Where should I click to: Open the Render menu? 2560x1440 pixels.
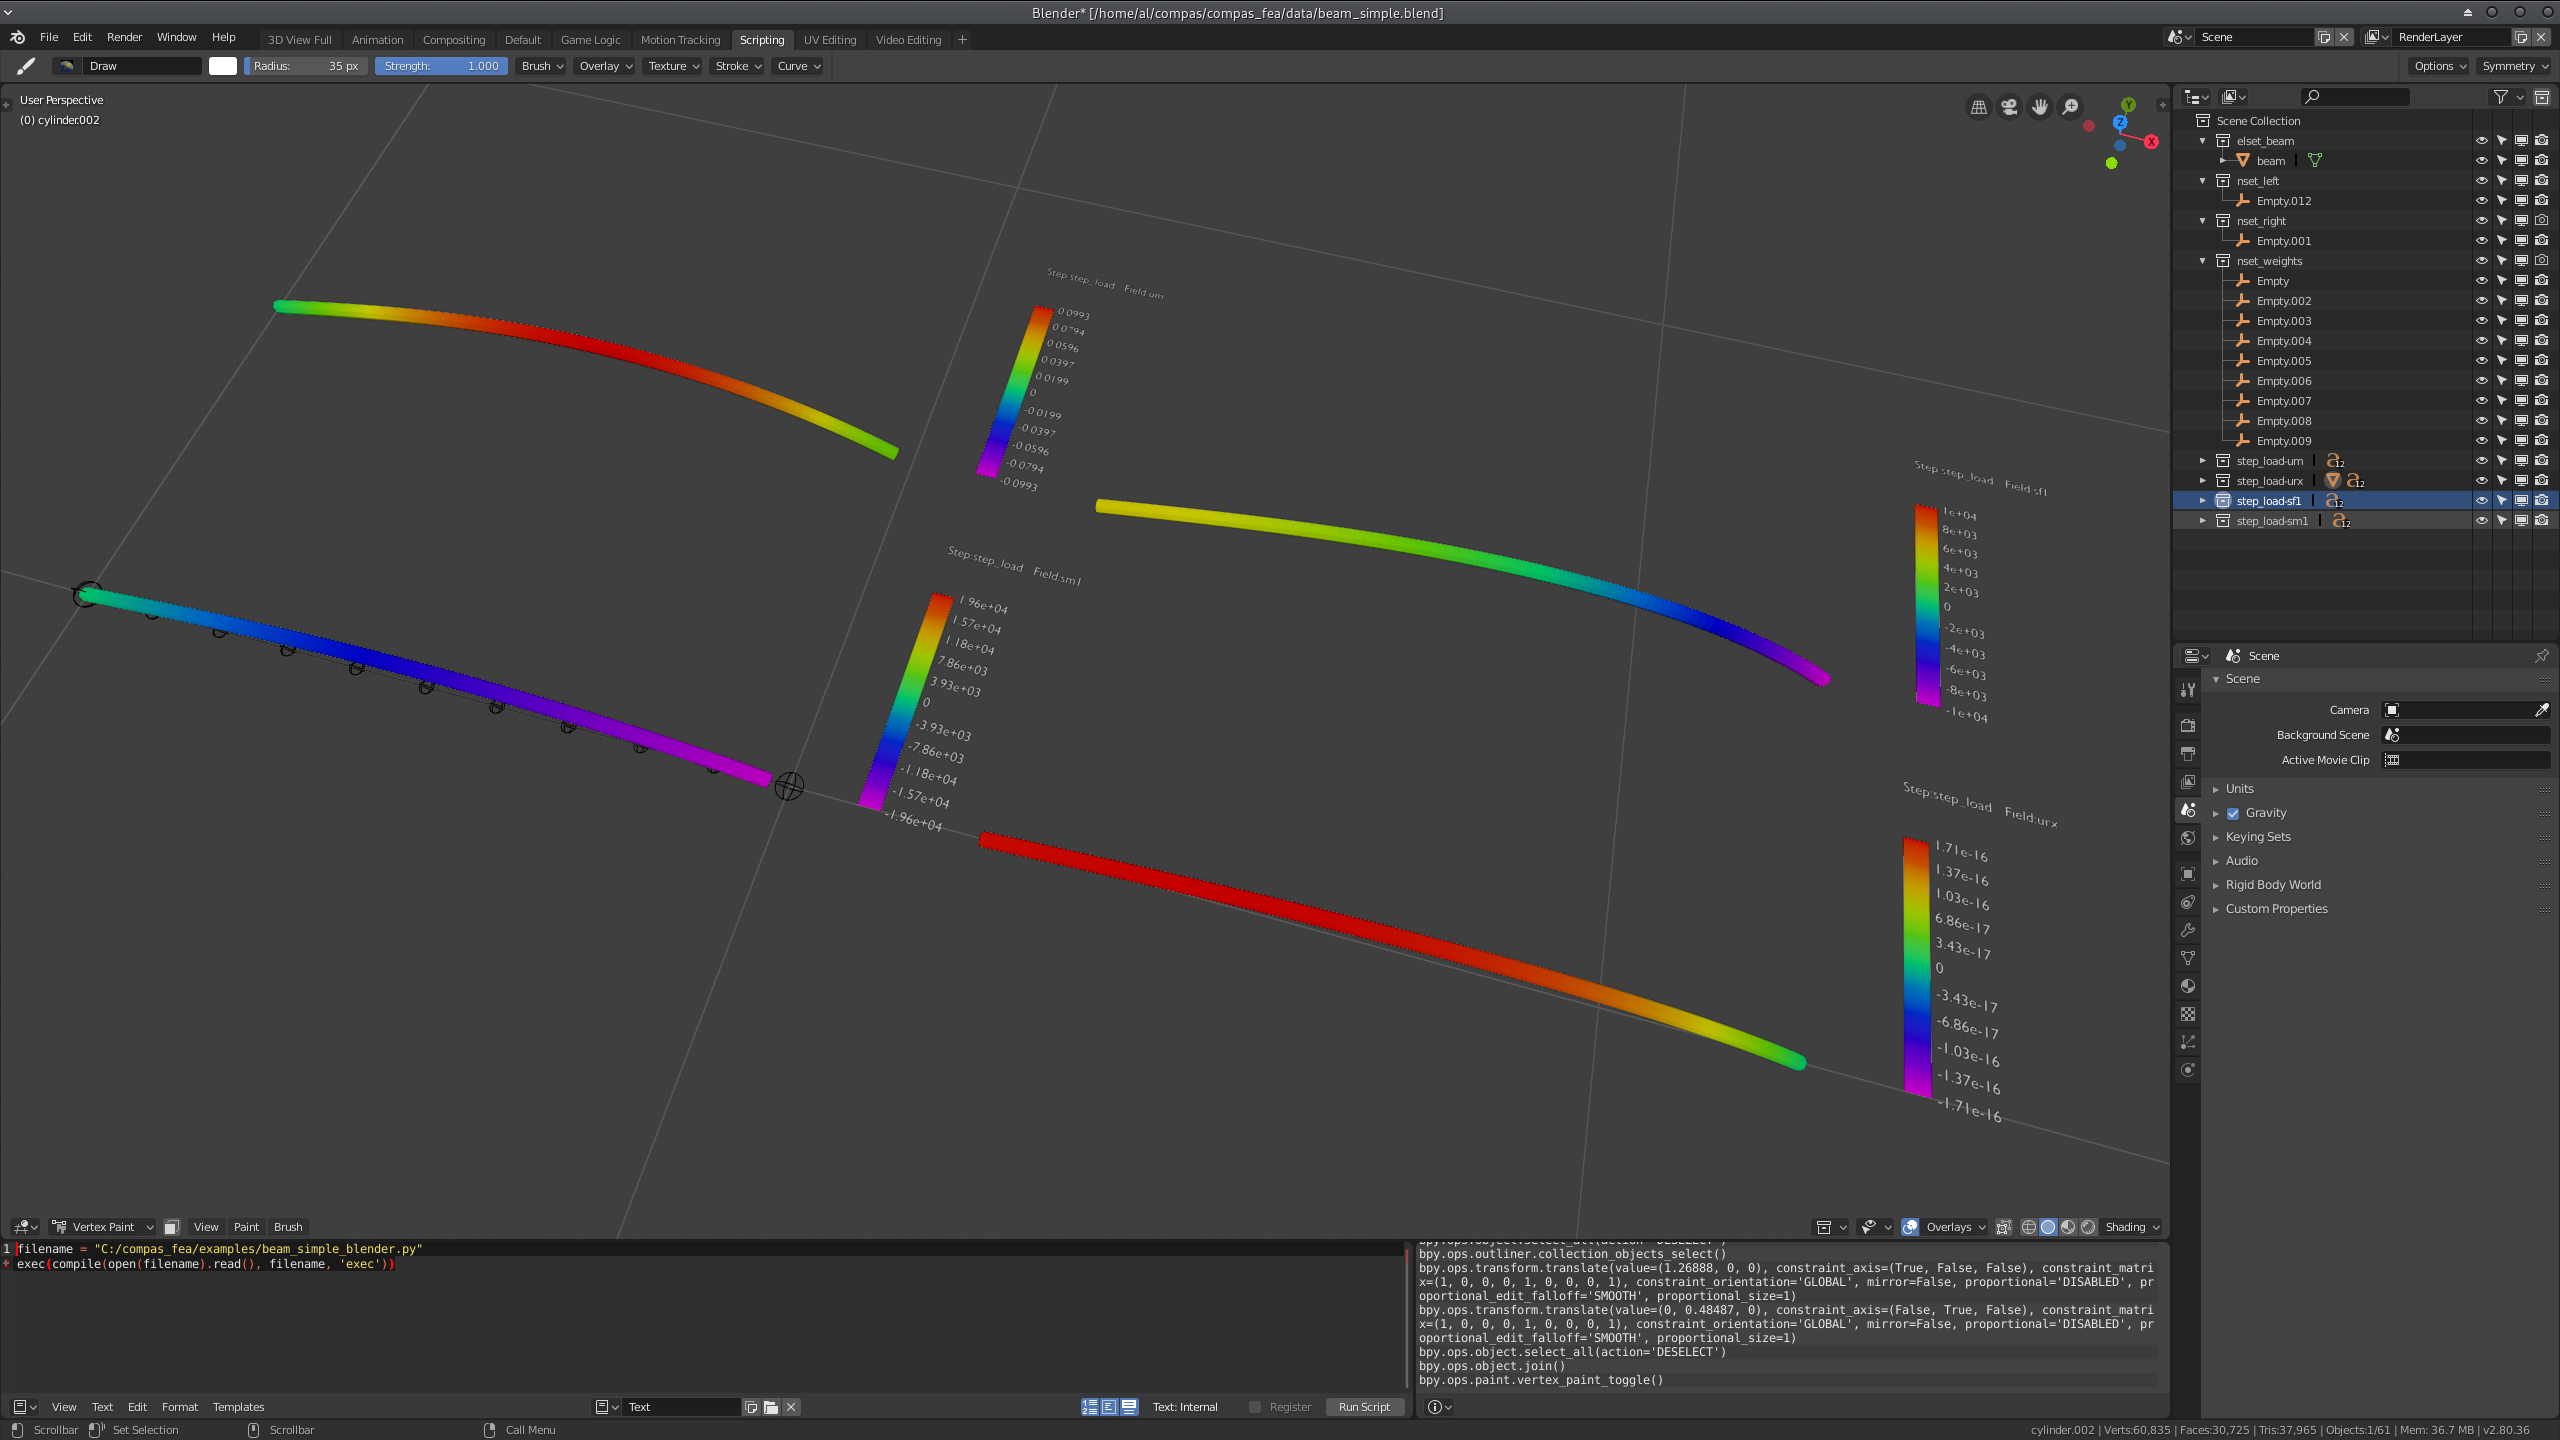(124, 37)
